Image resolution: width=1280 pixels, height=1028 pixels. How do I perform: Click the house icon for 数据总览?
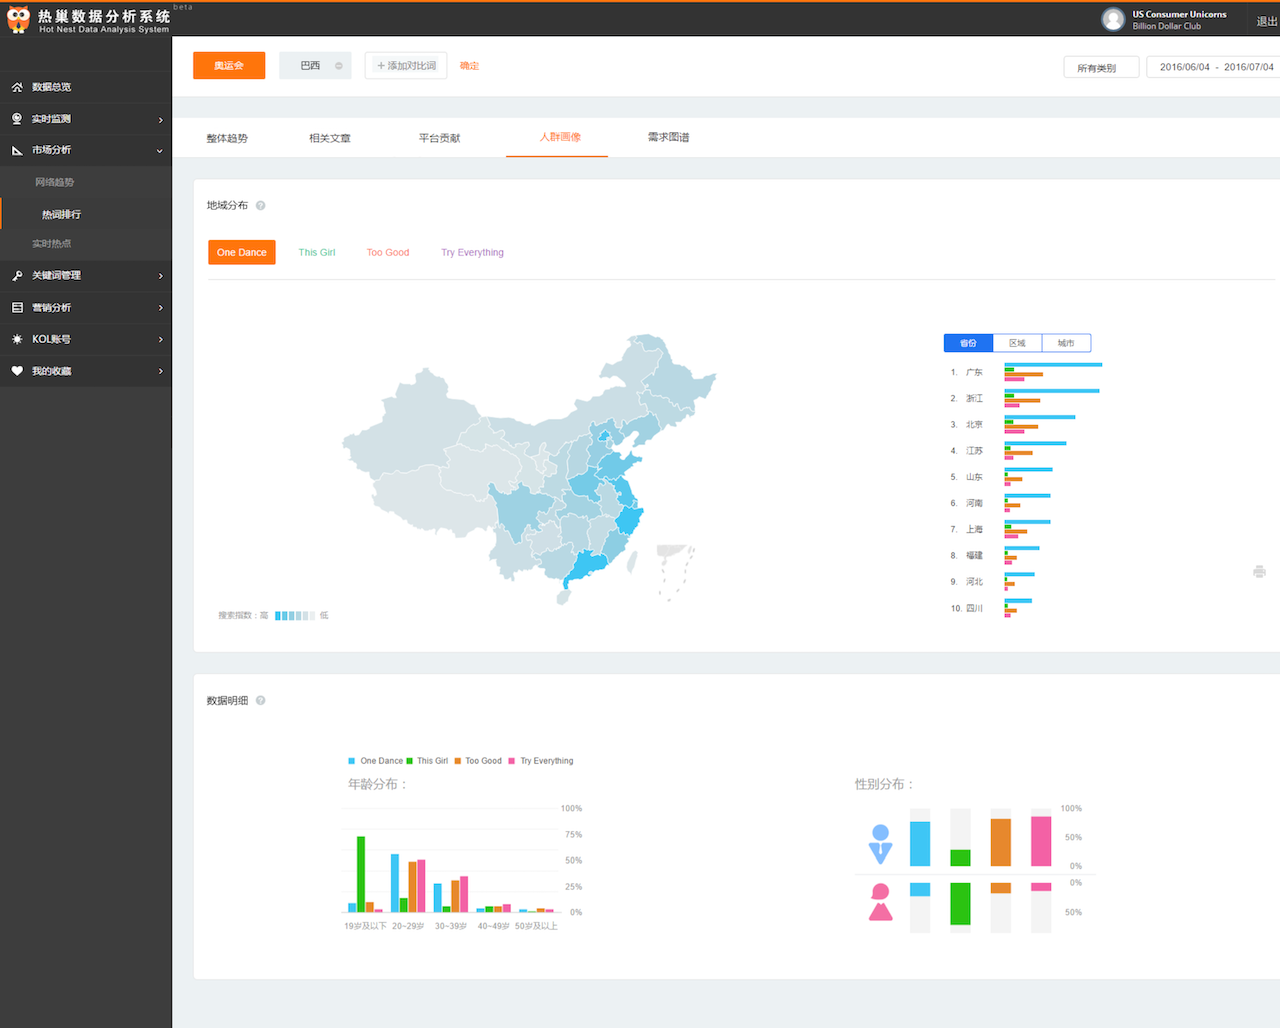point(17,87)
